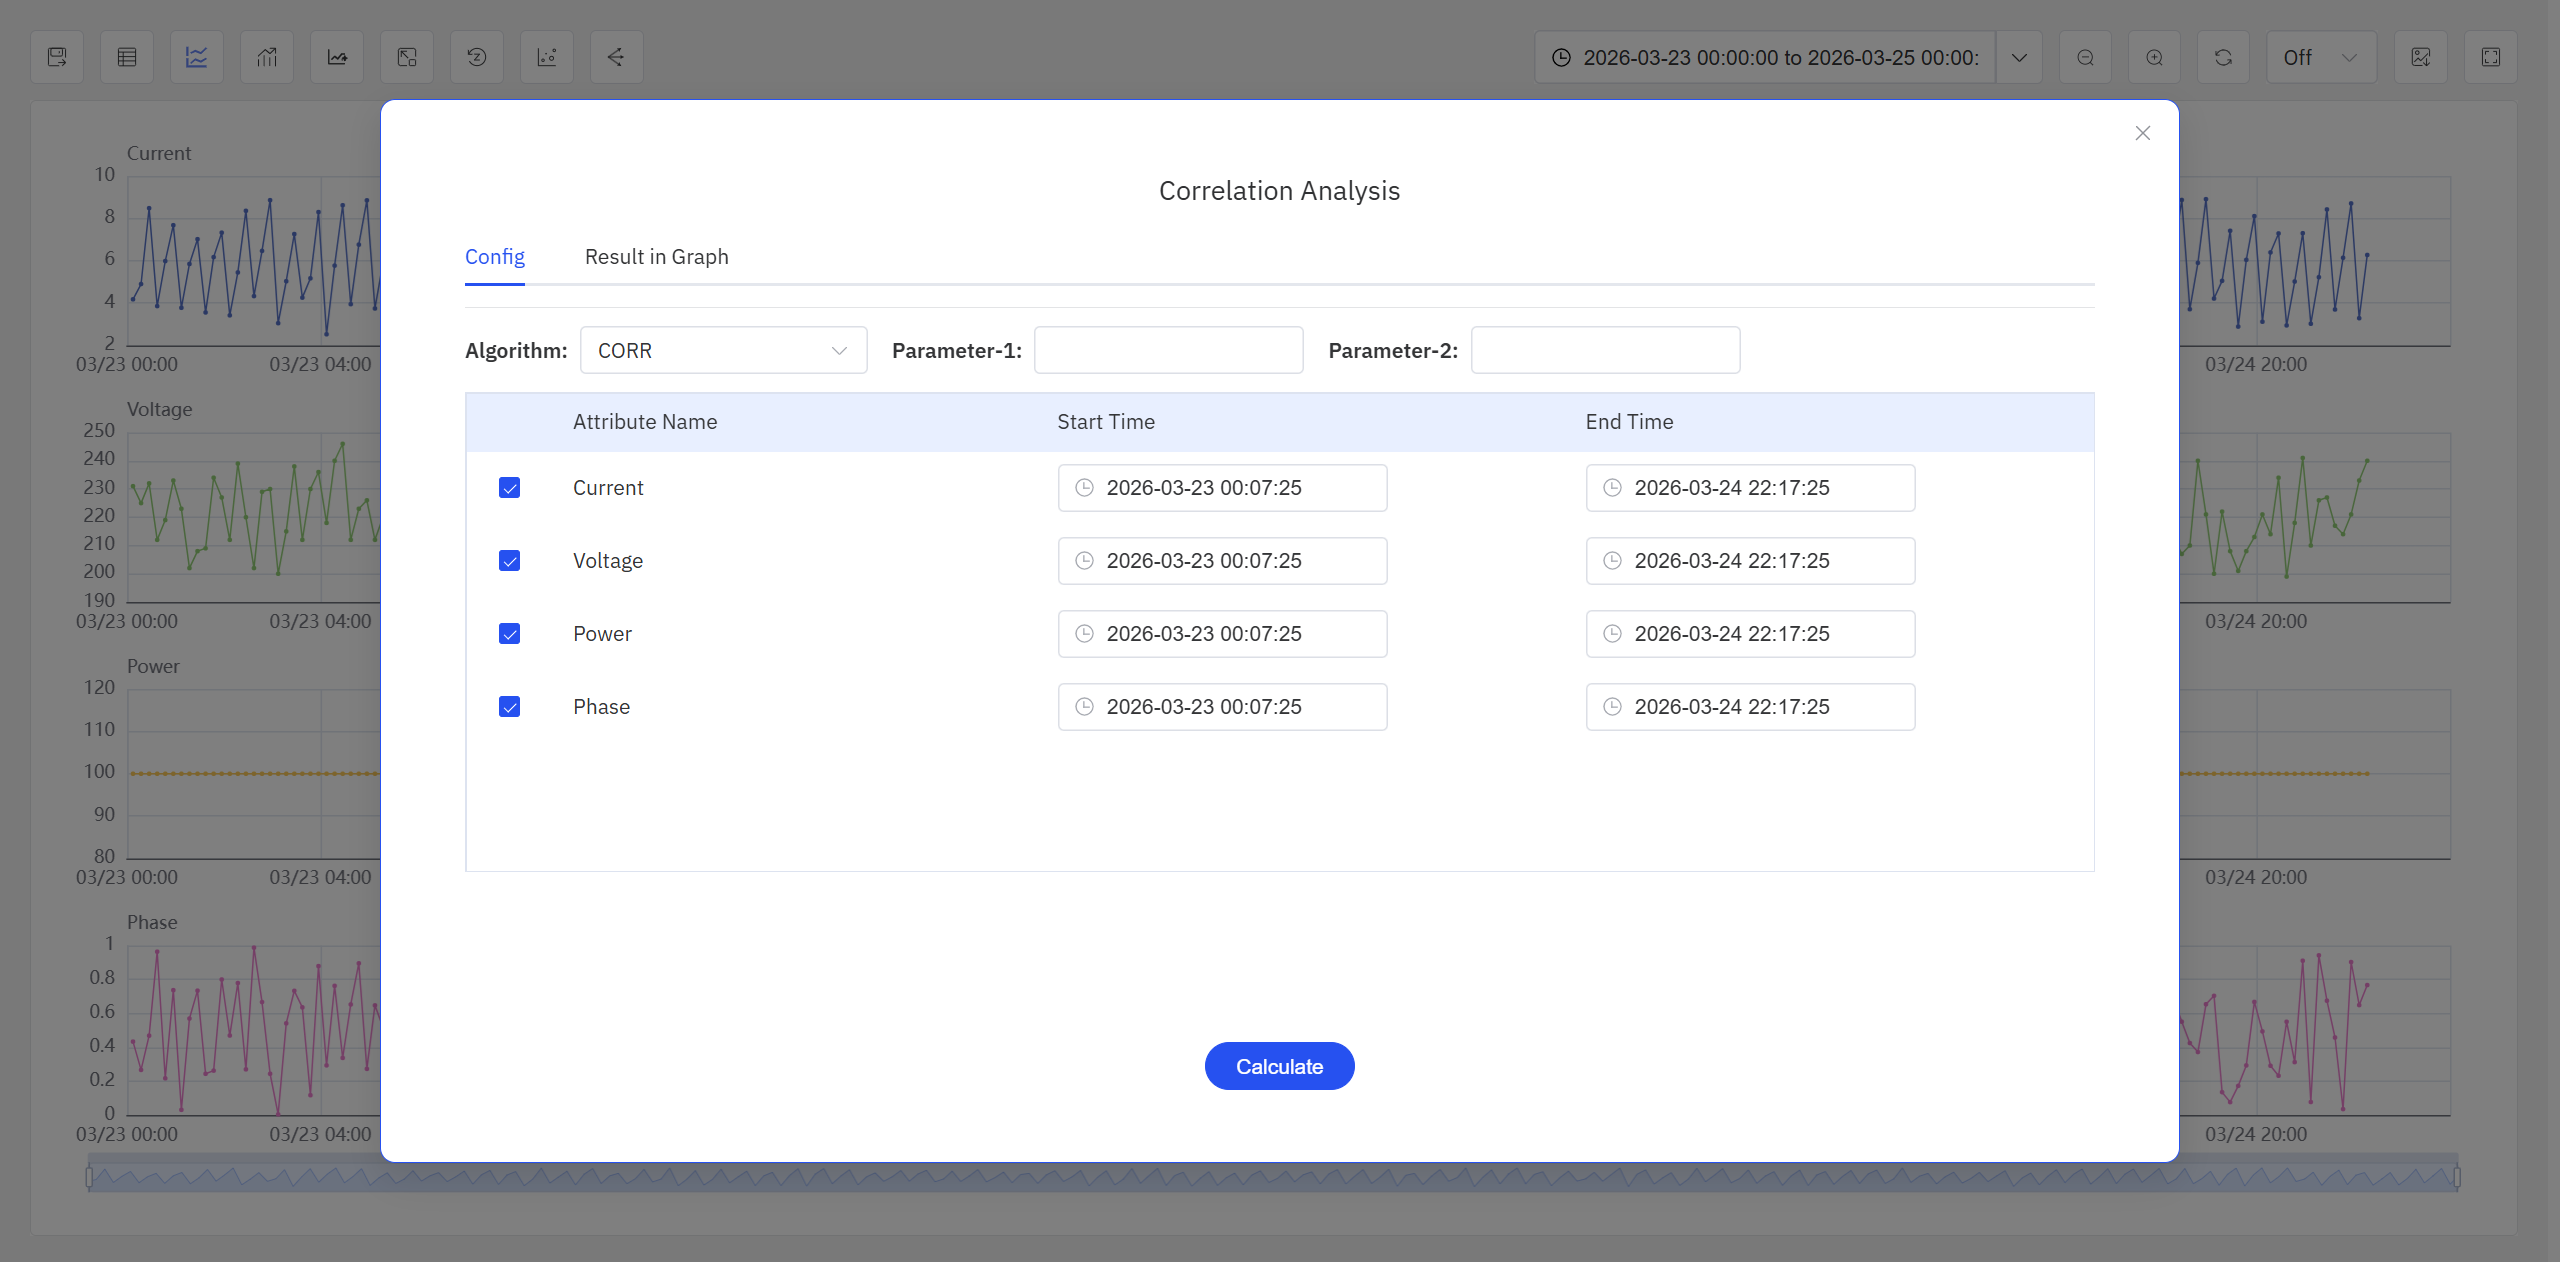2560x1262 pixels.
Task: Switch to table view icon
Action: pos(127,57)
